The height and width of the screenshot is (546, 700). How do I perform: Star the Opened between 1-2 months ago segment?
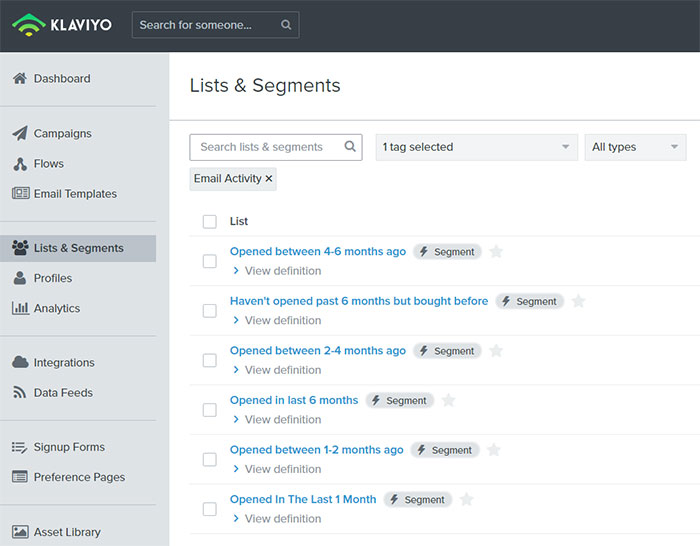[493, 450]
